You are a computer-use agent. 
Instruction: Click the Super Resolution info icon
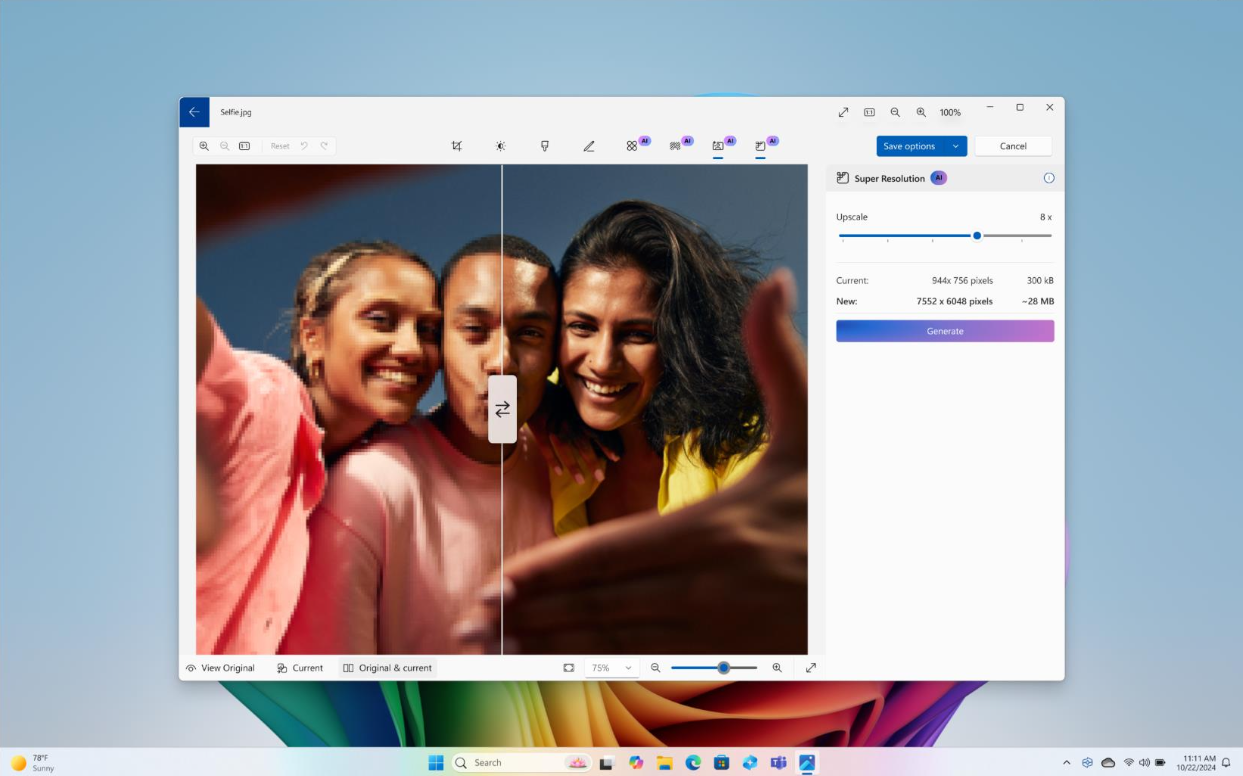1049,178
